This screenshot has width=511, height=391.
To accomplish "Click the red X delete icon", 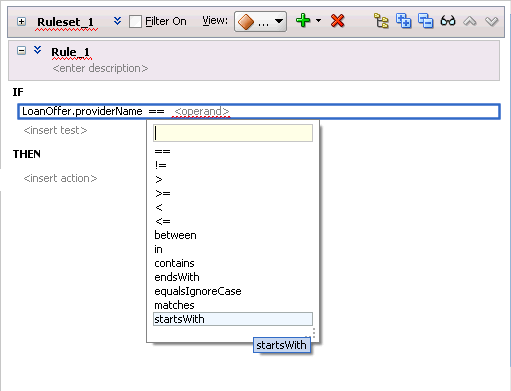I will (338, 21).
